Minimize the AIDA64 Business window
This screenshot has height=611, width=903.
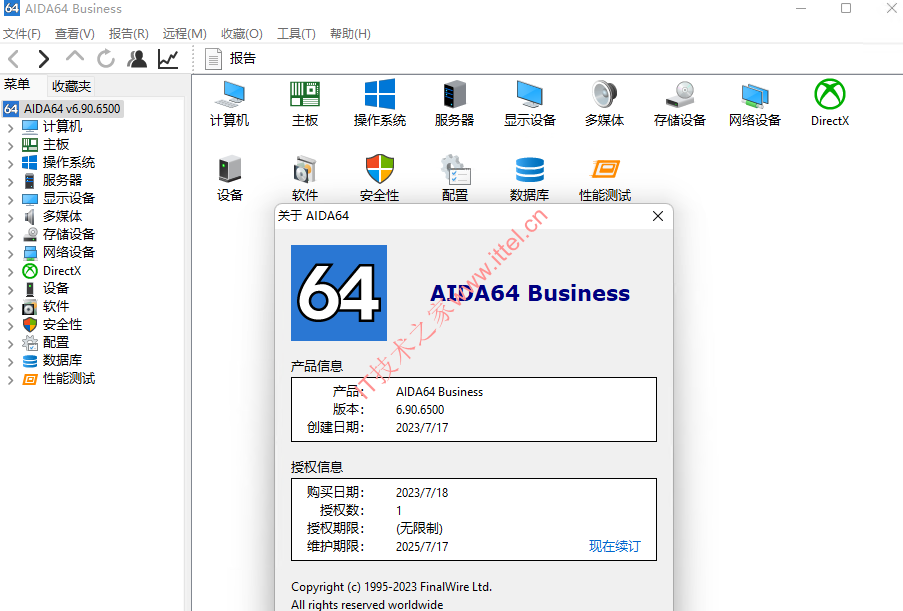coord(801,9)
